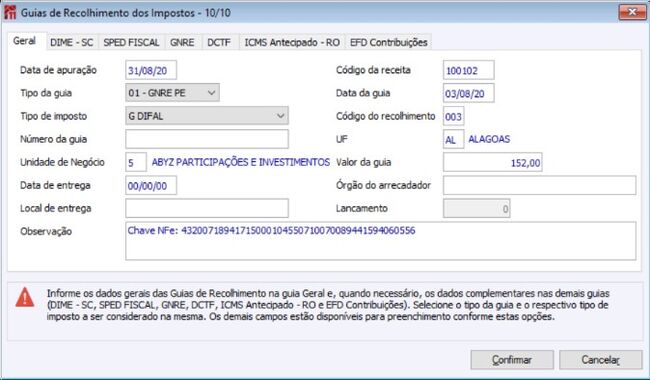Click the Lancamento label
Image resolution: width=650 pixels, height=380 pixels.
(362, 208)
